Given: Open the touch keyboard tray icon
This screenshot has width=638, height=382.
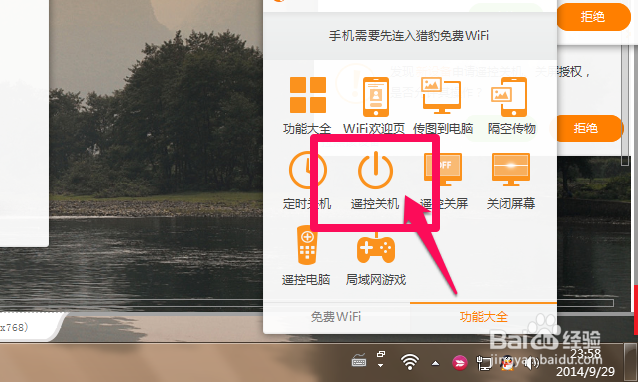Looking at the screenshot, I should 359,361.
